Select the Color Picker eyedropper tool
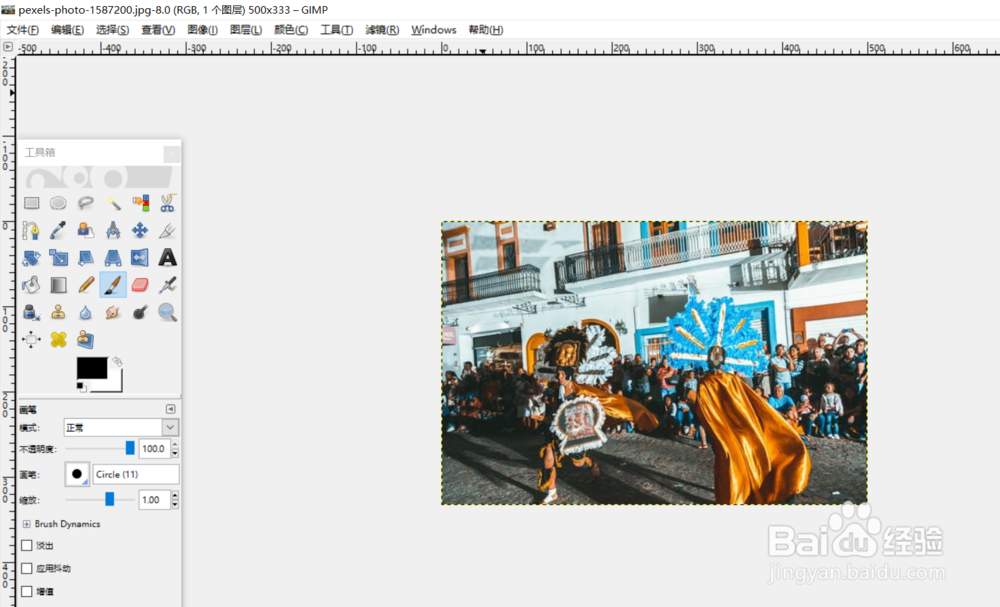This screenshot has height=607, width=1000. (58, 230)
